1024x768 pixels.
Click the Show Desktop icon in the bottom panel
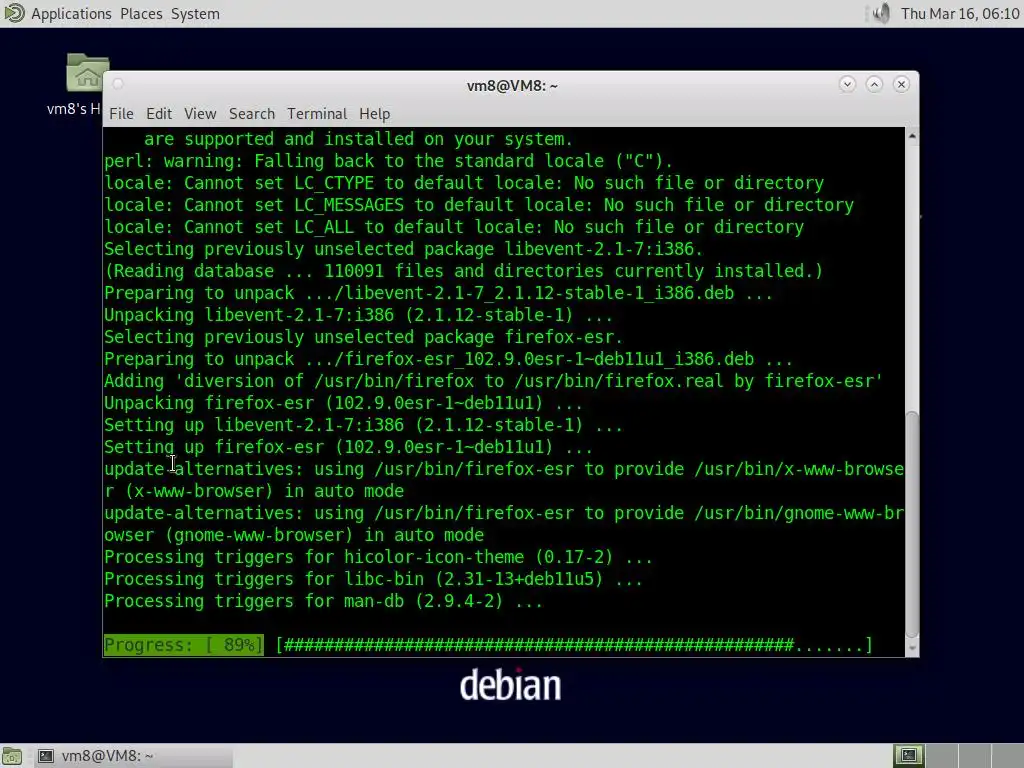pyautogui.click(x=12, y=756)
